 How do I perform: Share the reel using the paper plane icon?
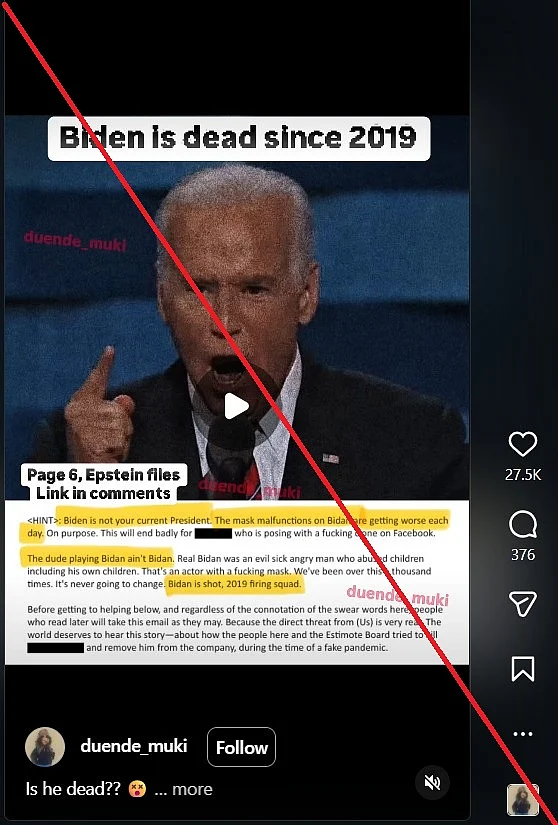(x=523, y=603)
